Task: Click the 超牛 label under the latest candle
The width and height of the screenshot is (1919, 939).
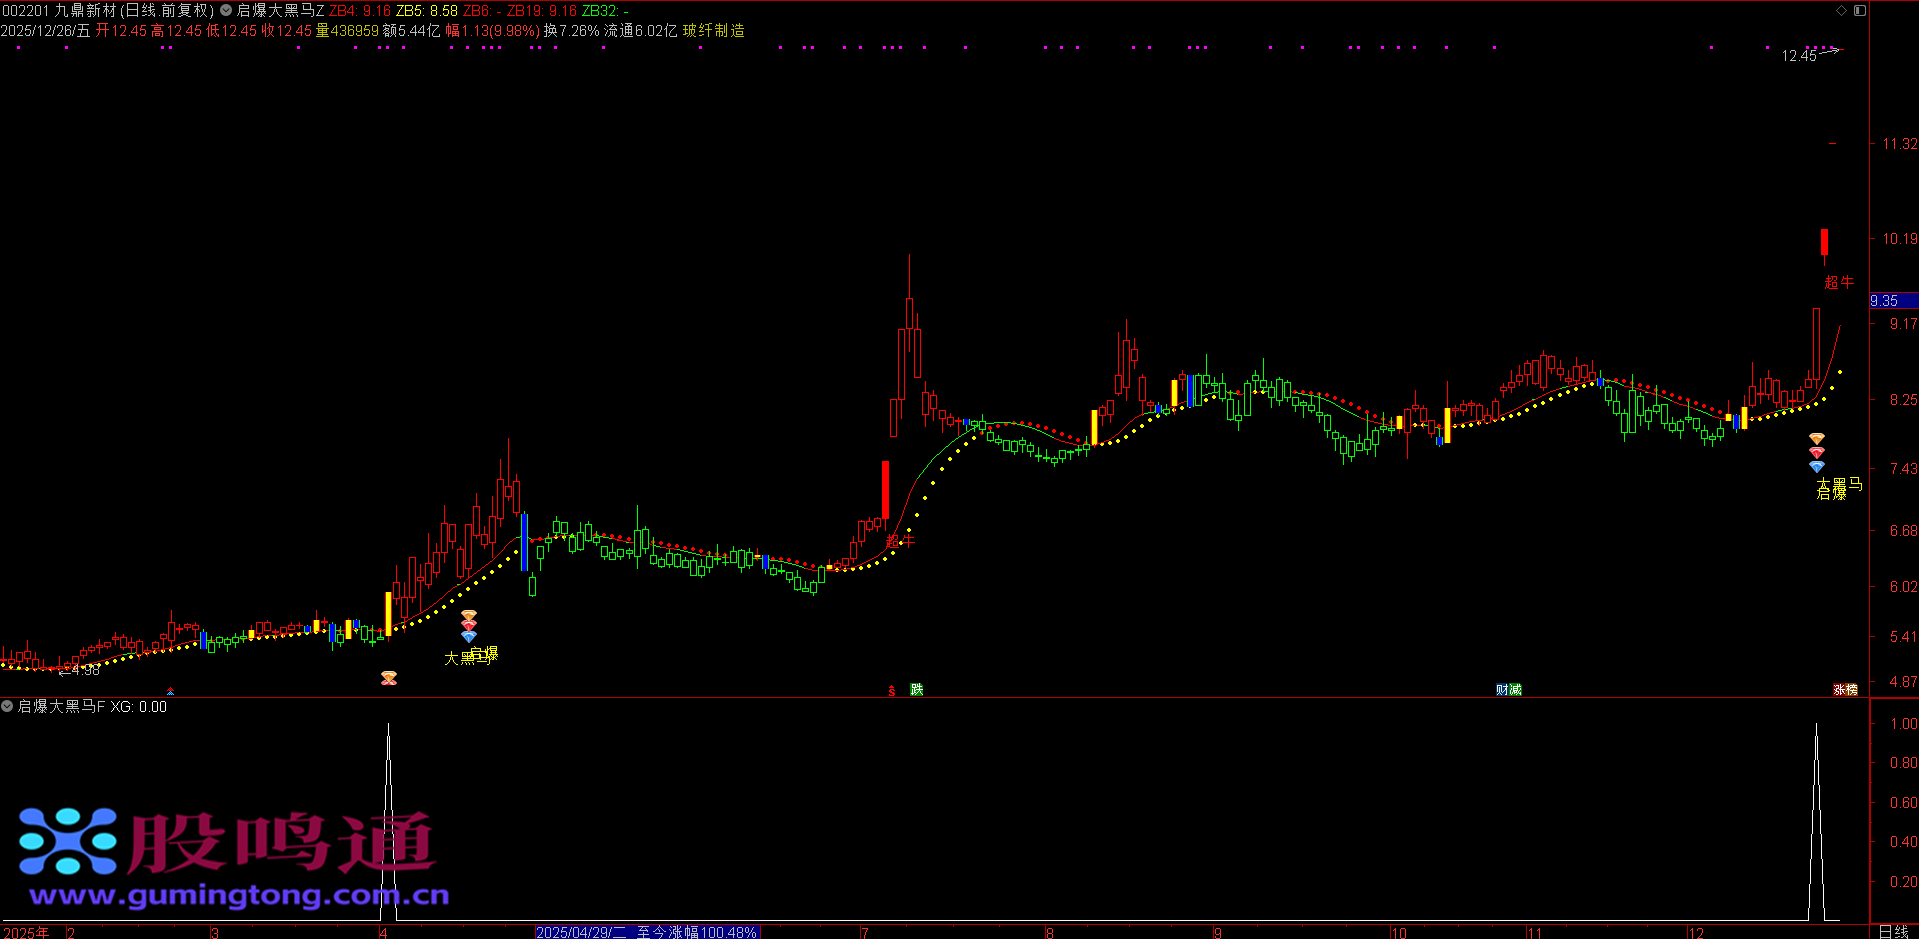Action: coord(1839,283)
